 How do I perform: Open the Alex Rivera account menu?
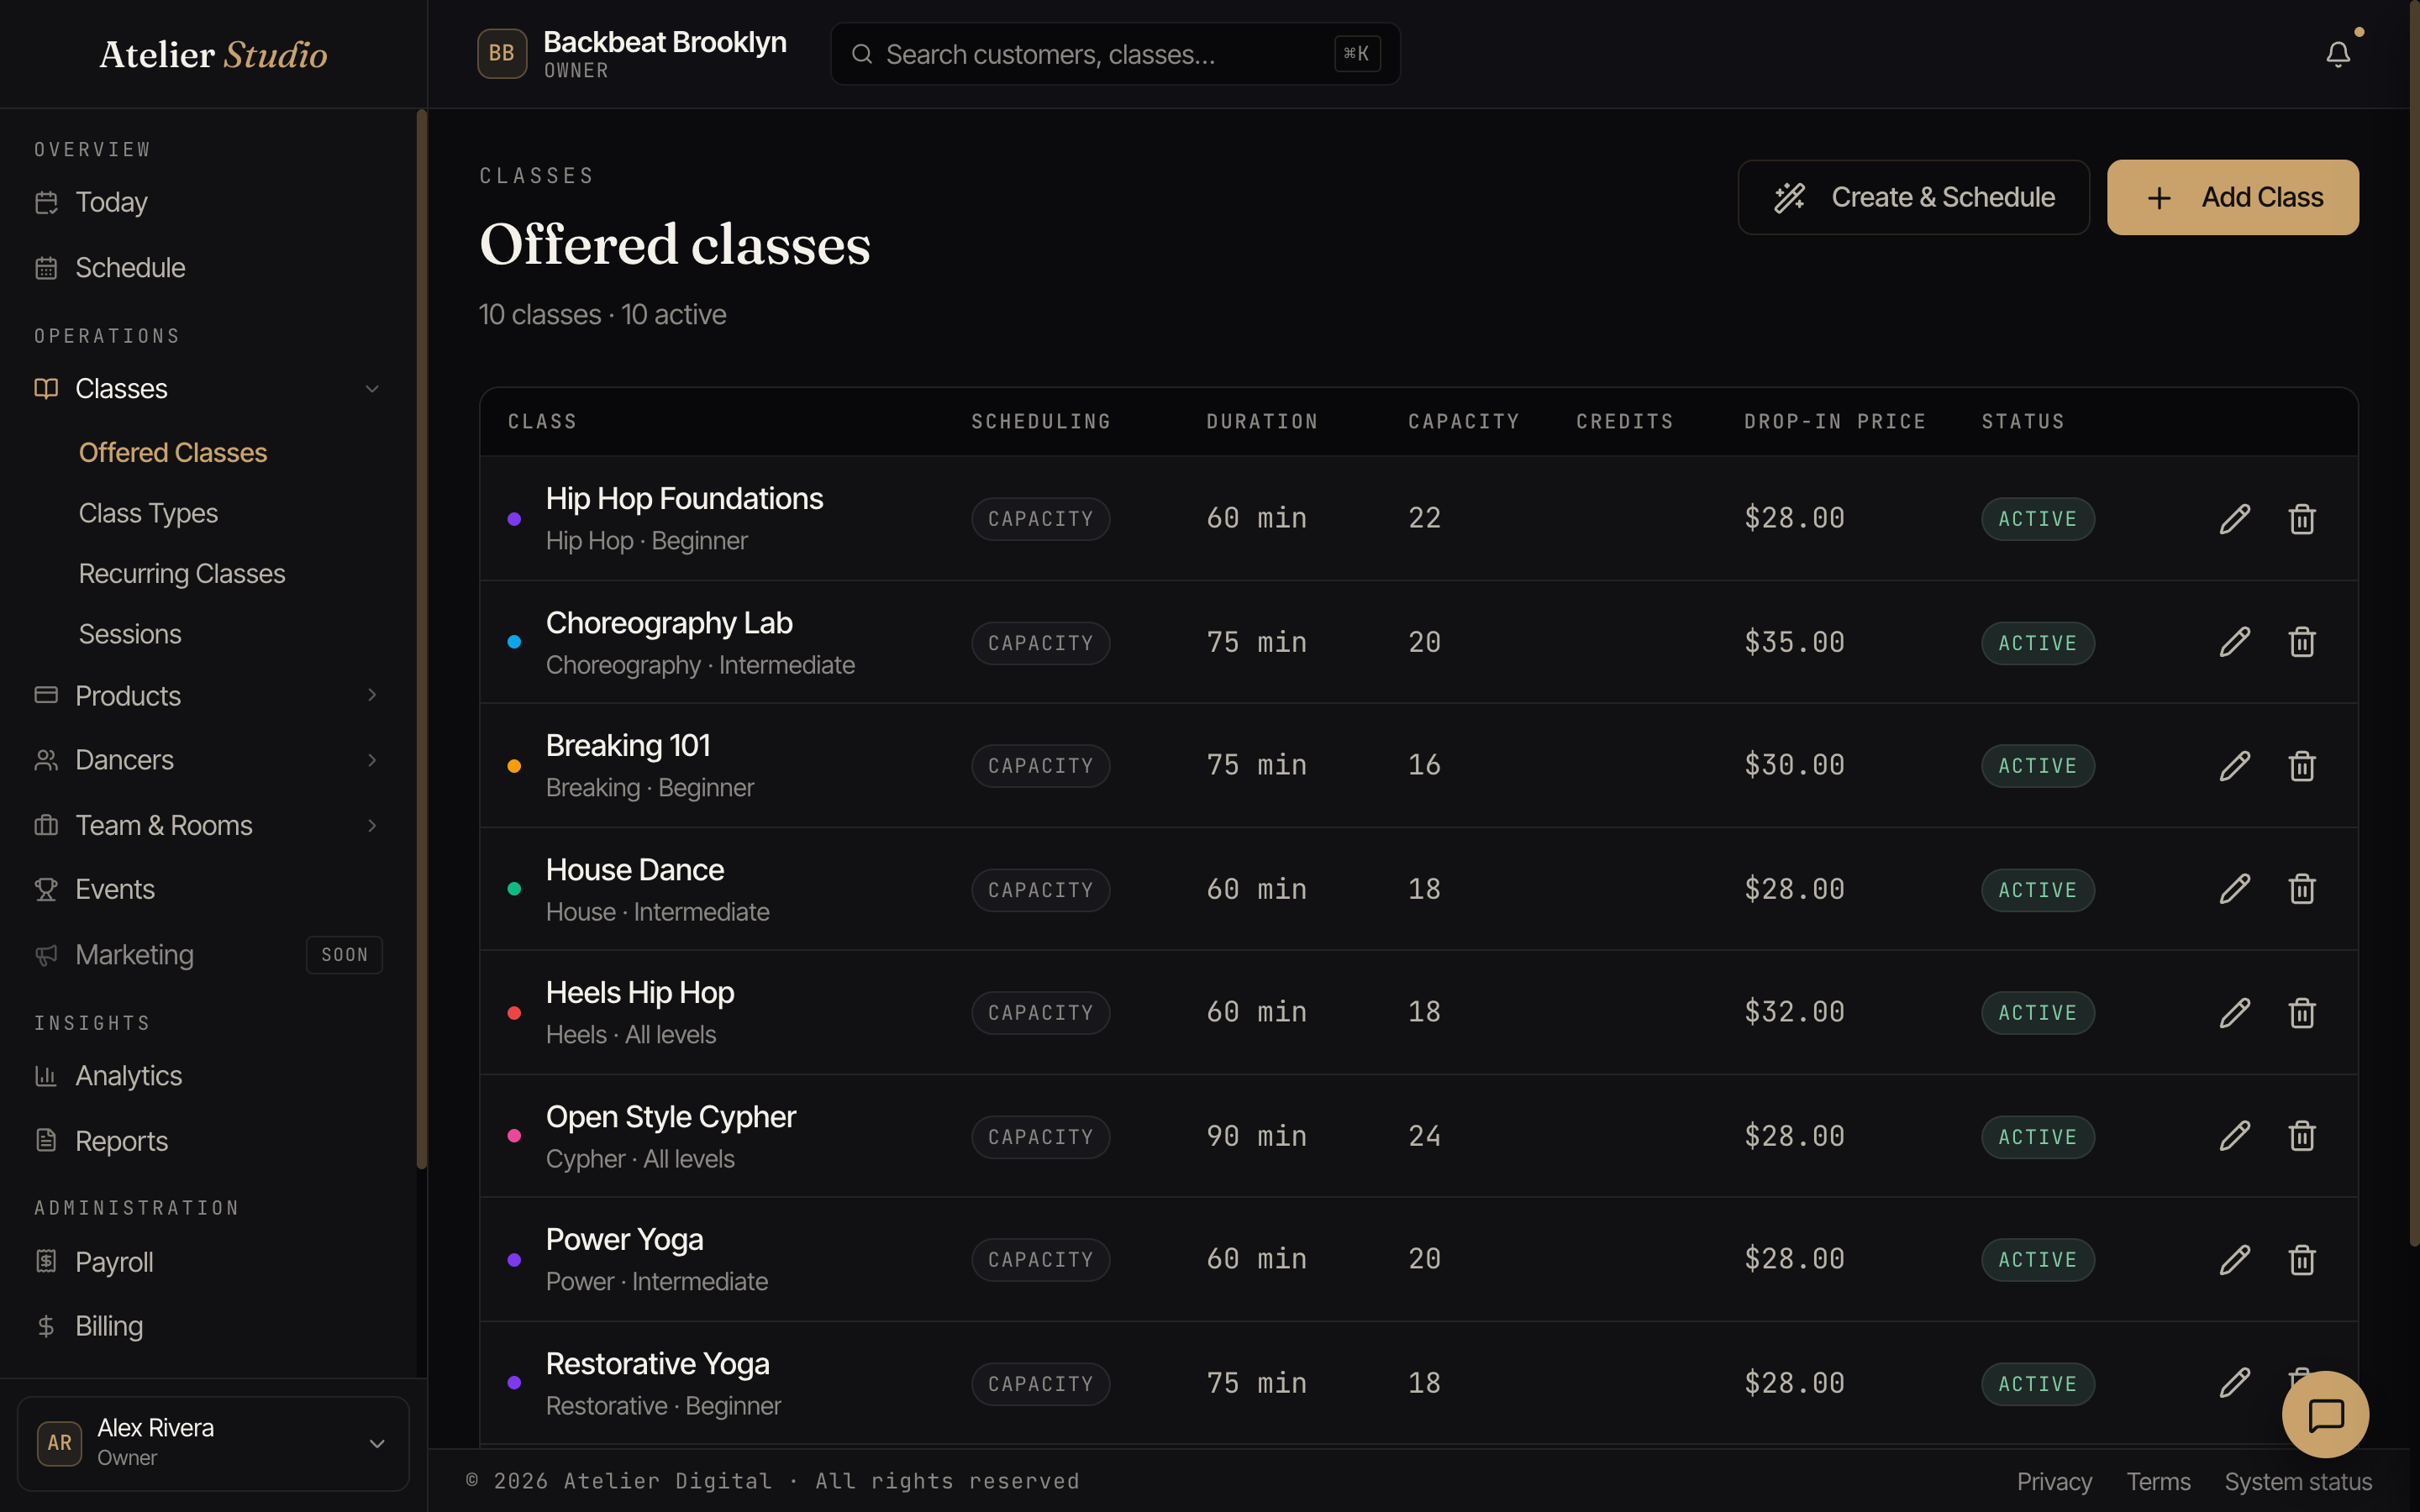click(213, 1443)
